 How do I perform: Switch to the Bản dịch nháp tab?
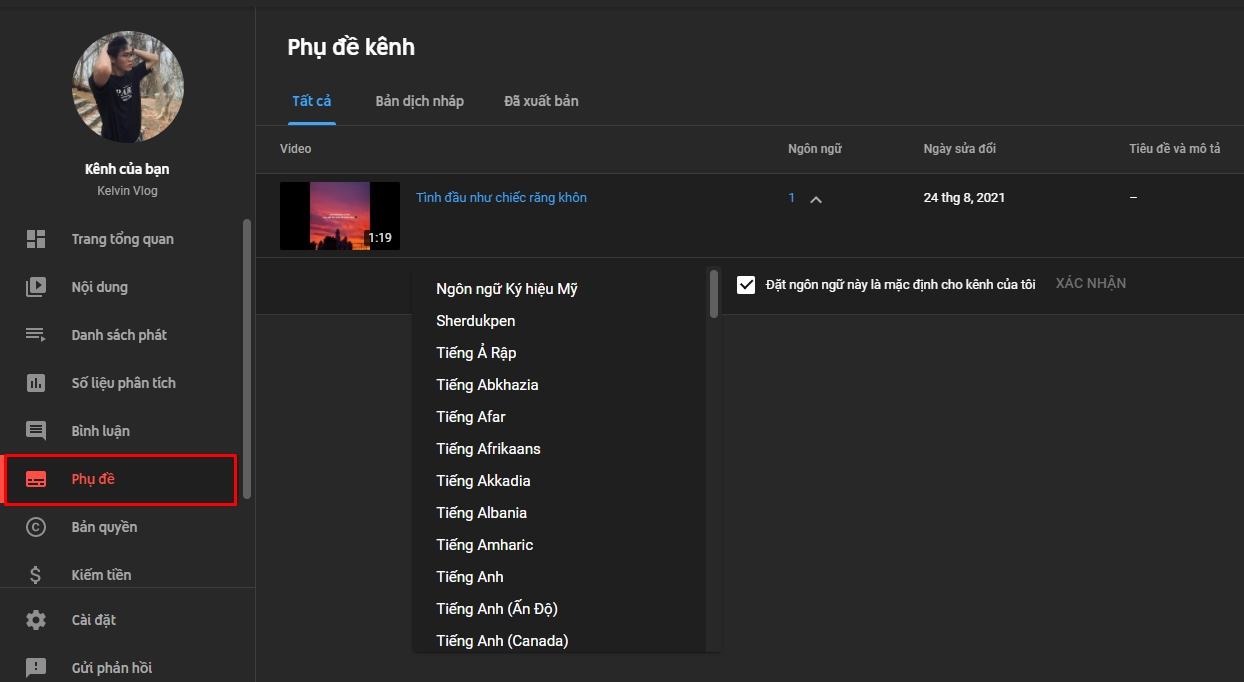pos(420,100)
